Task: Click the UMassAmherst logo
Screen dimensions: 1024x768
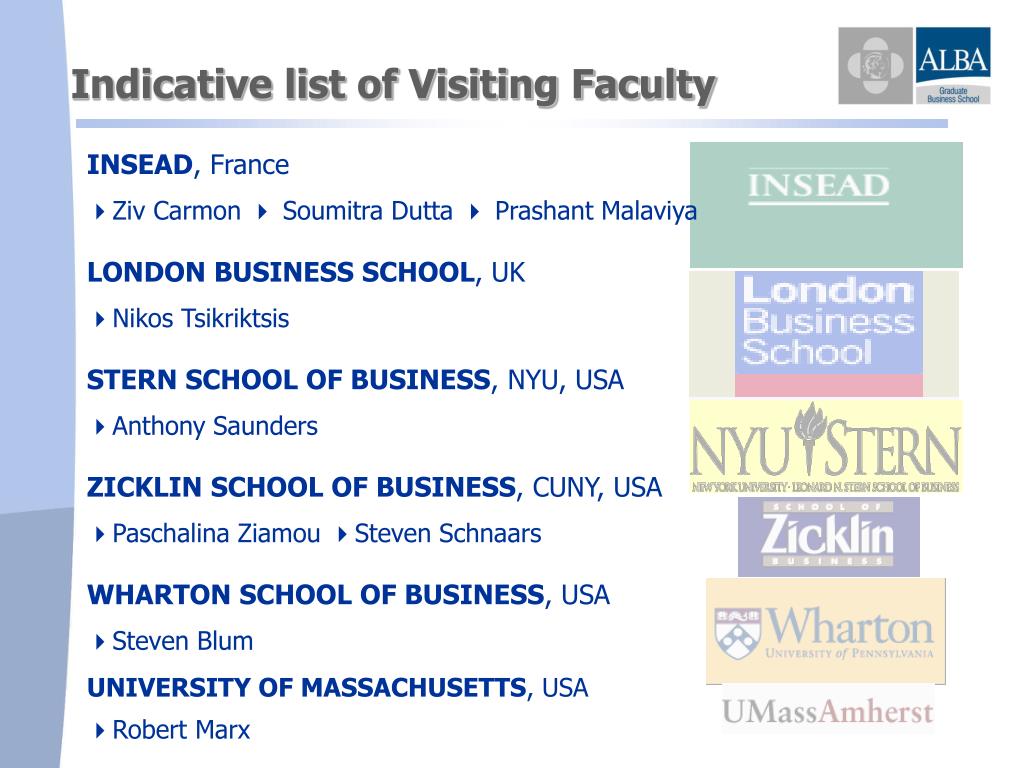Action: pyautogui.click(x=827, y=712)
